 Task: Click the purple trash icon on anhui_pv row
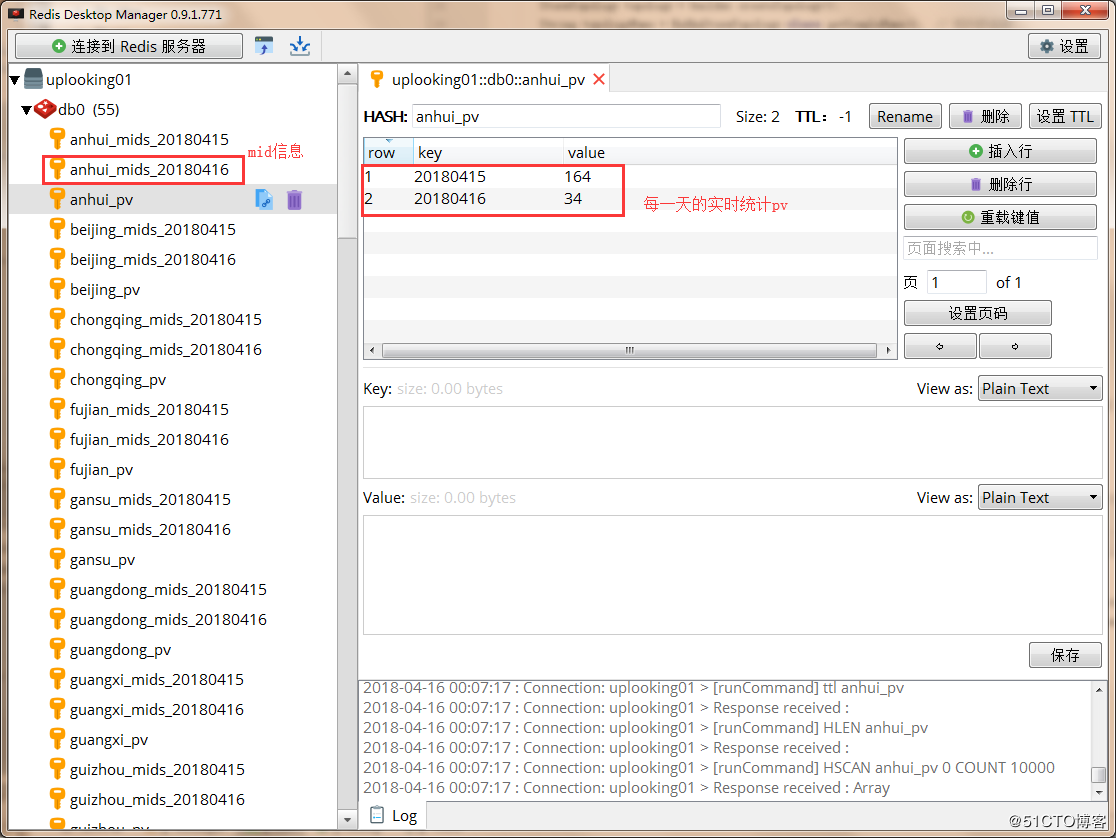[294, 199]
